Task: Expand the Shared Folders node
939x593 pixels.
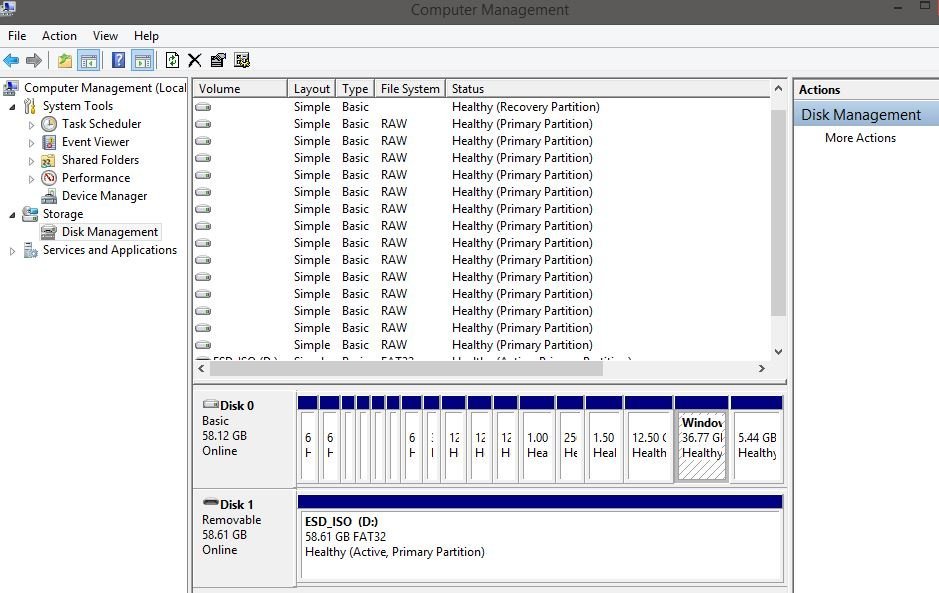Action: (31, 161)
